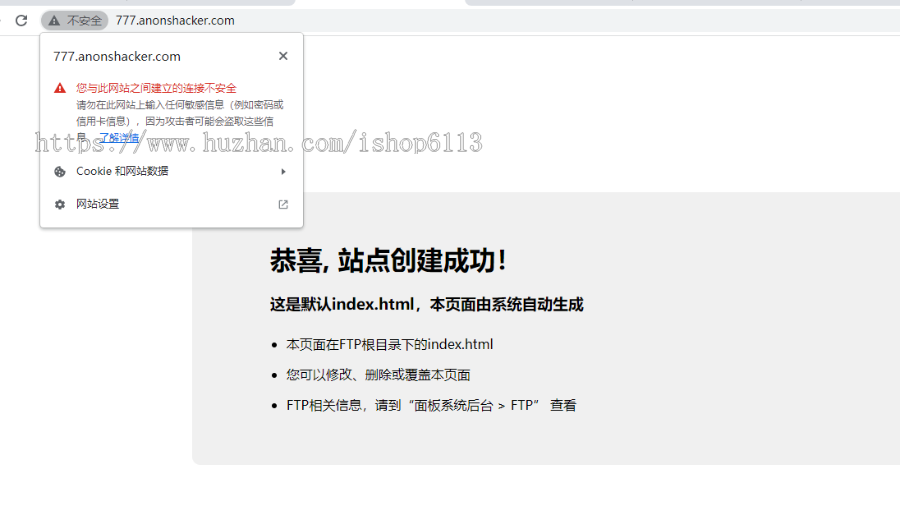Open 网站设置 site settings entry
Viewport: 900px width, 515px height.
coord(171,204)
